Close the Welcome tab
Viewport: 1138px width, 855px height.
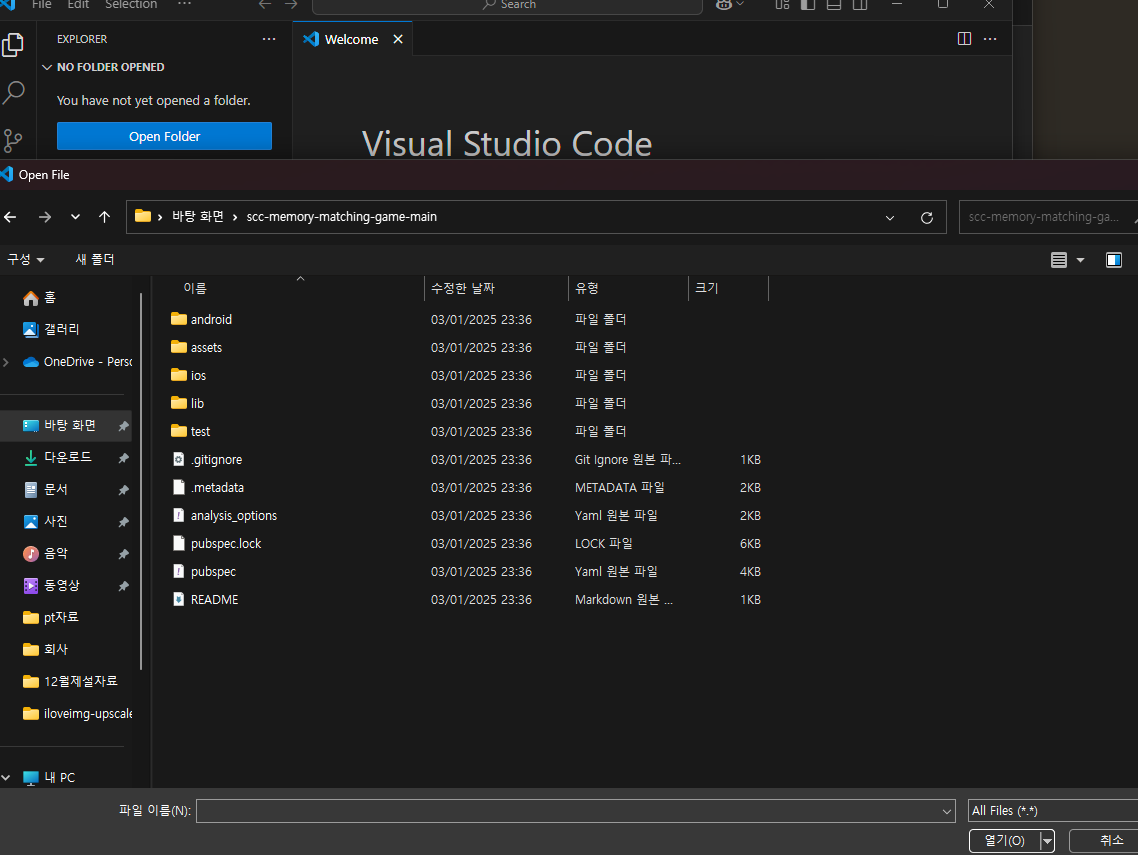(398, 39)
